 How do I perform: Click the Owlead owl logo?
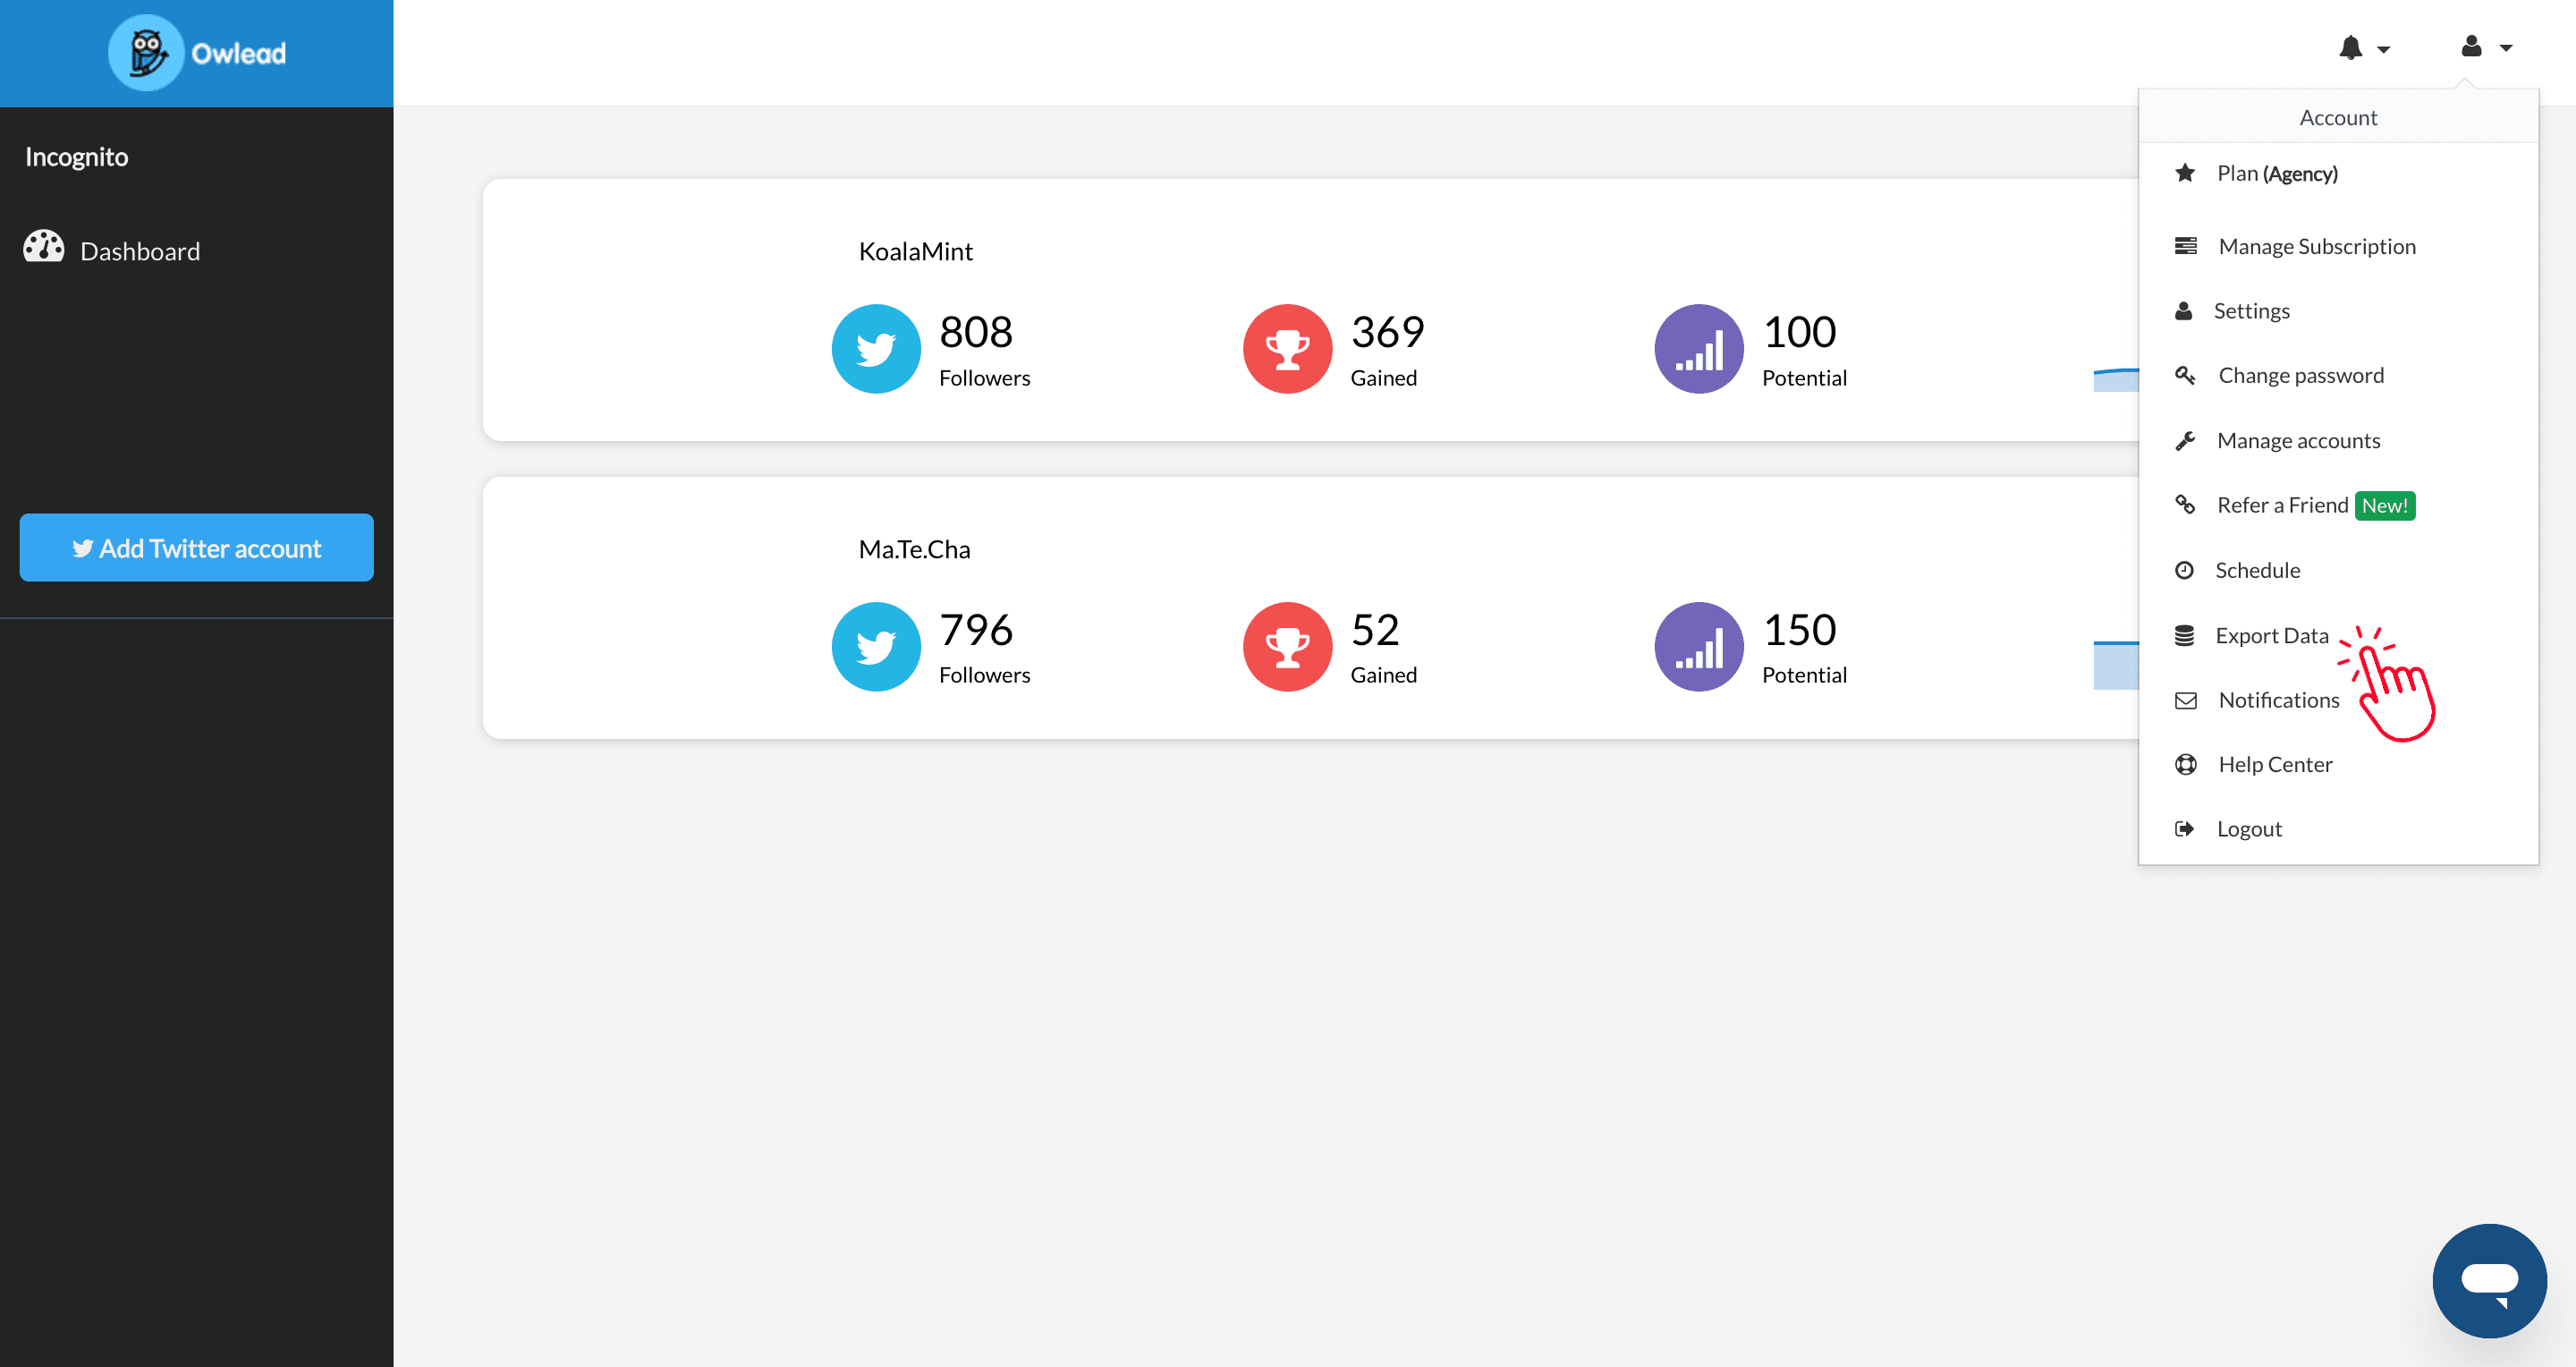click(146, 52)
